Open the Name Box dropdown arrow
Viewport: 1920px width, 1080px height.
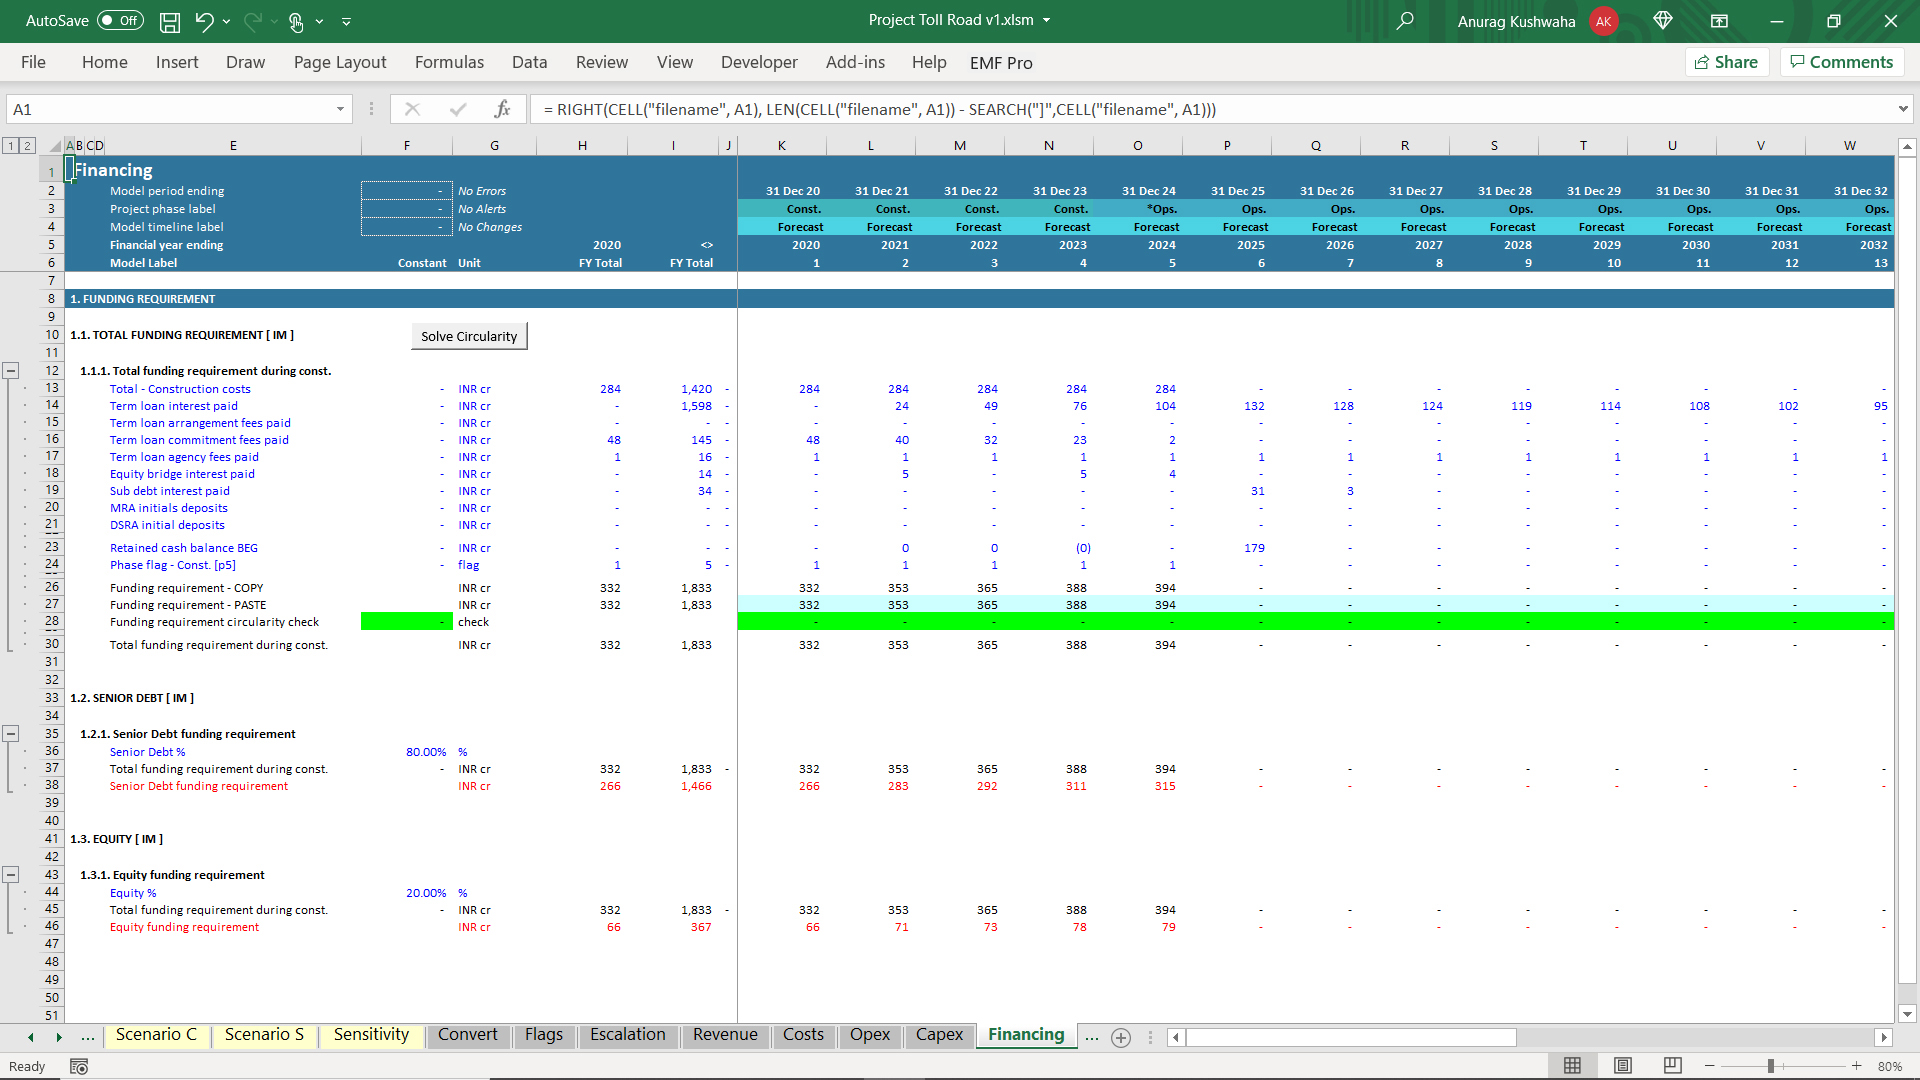click(x=340, y=109)
